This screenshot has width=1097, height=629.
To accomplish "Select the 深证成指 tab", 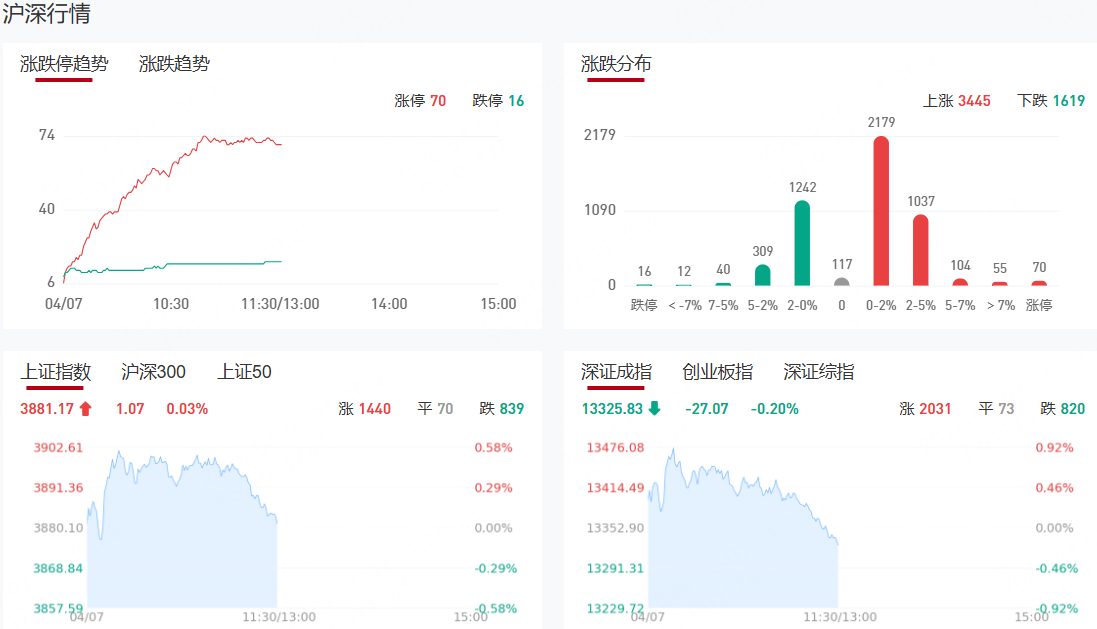I will pos(616,372).
